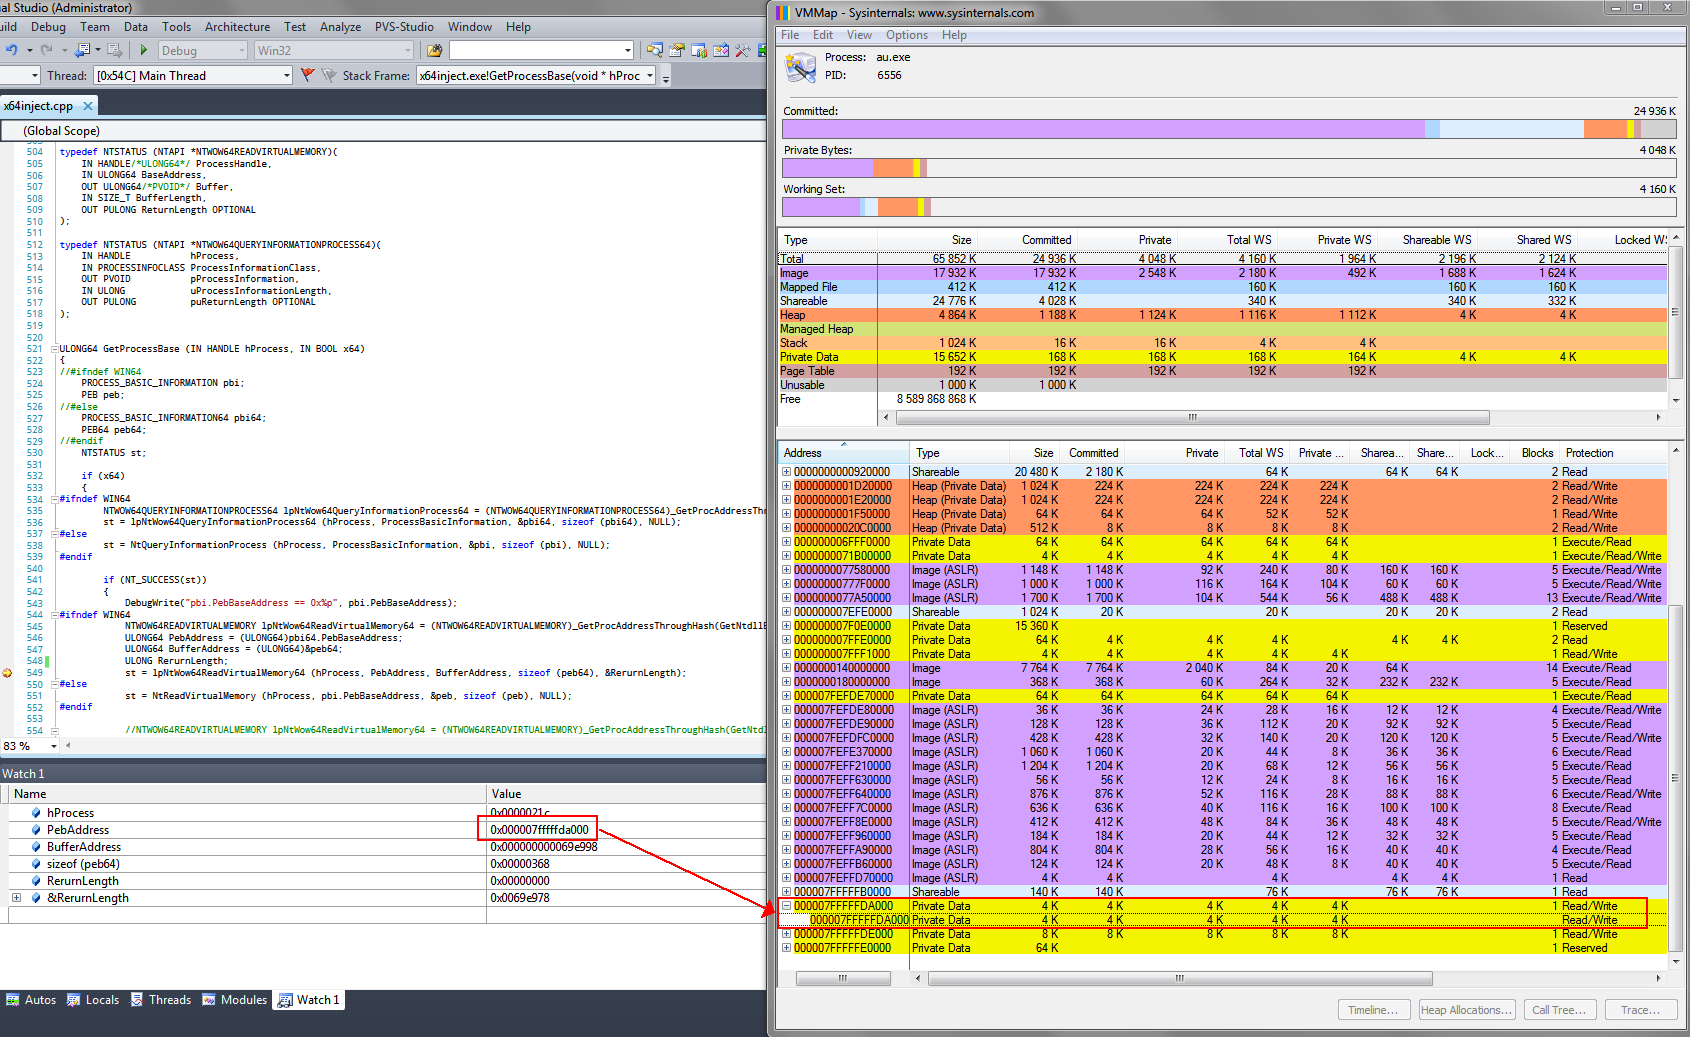1690x1037 pixels.
Task: Click the green Start Debugging arrow
Action: 144,50
